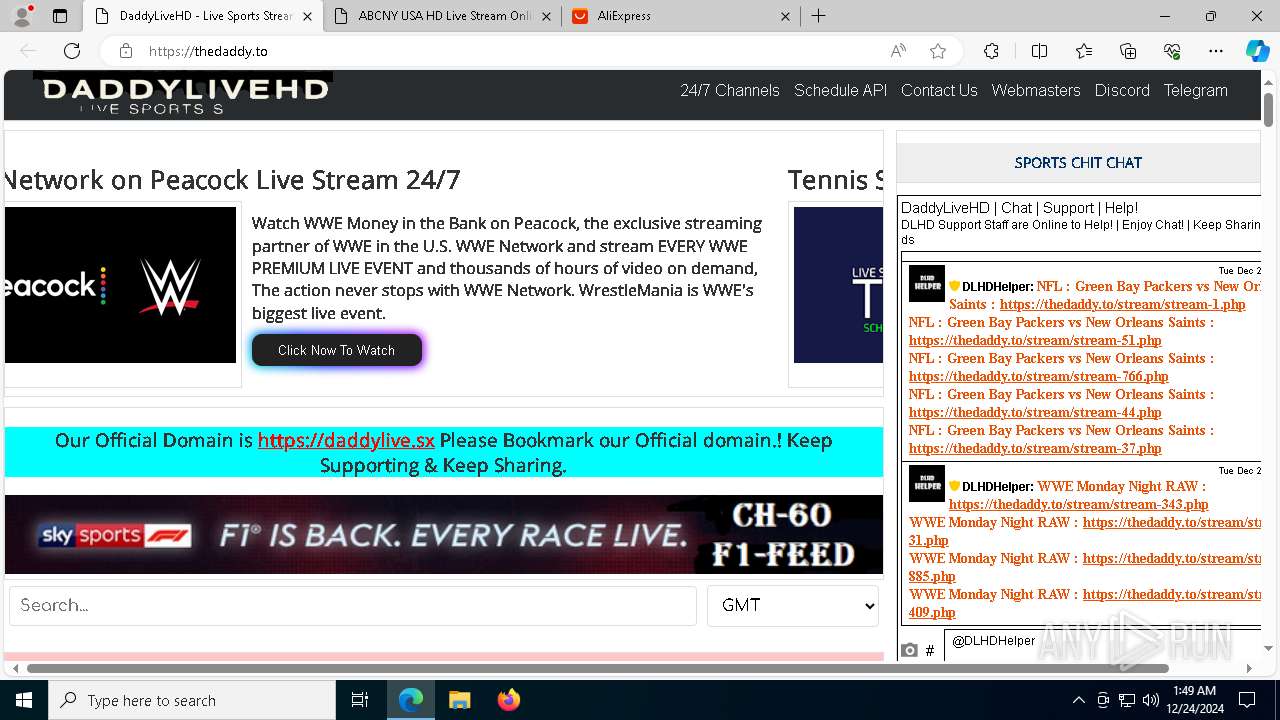The height and width of the screenshot is (720, 1280).
Task: Open the stream-37.php chat link
Action: (x=1035, y=449)
